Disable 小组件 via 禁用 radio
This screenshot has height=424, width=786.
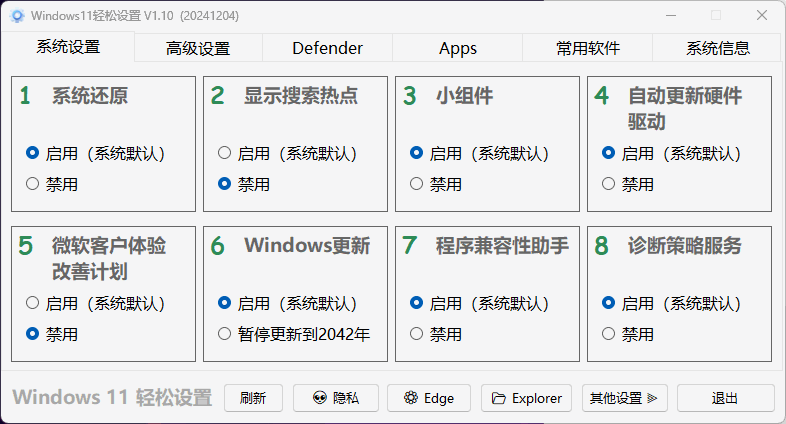point(416,184)
